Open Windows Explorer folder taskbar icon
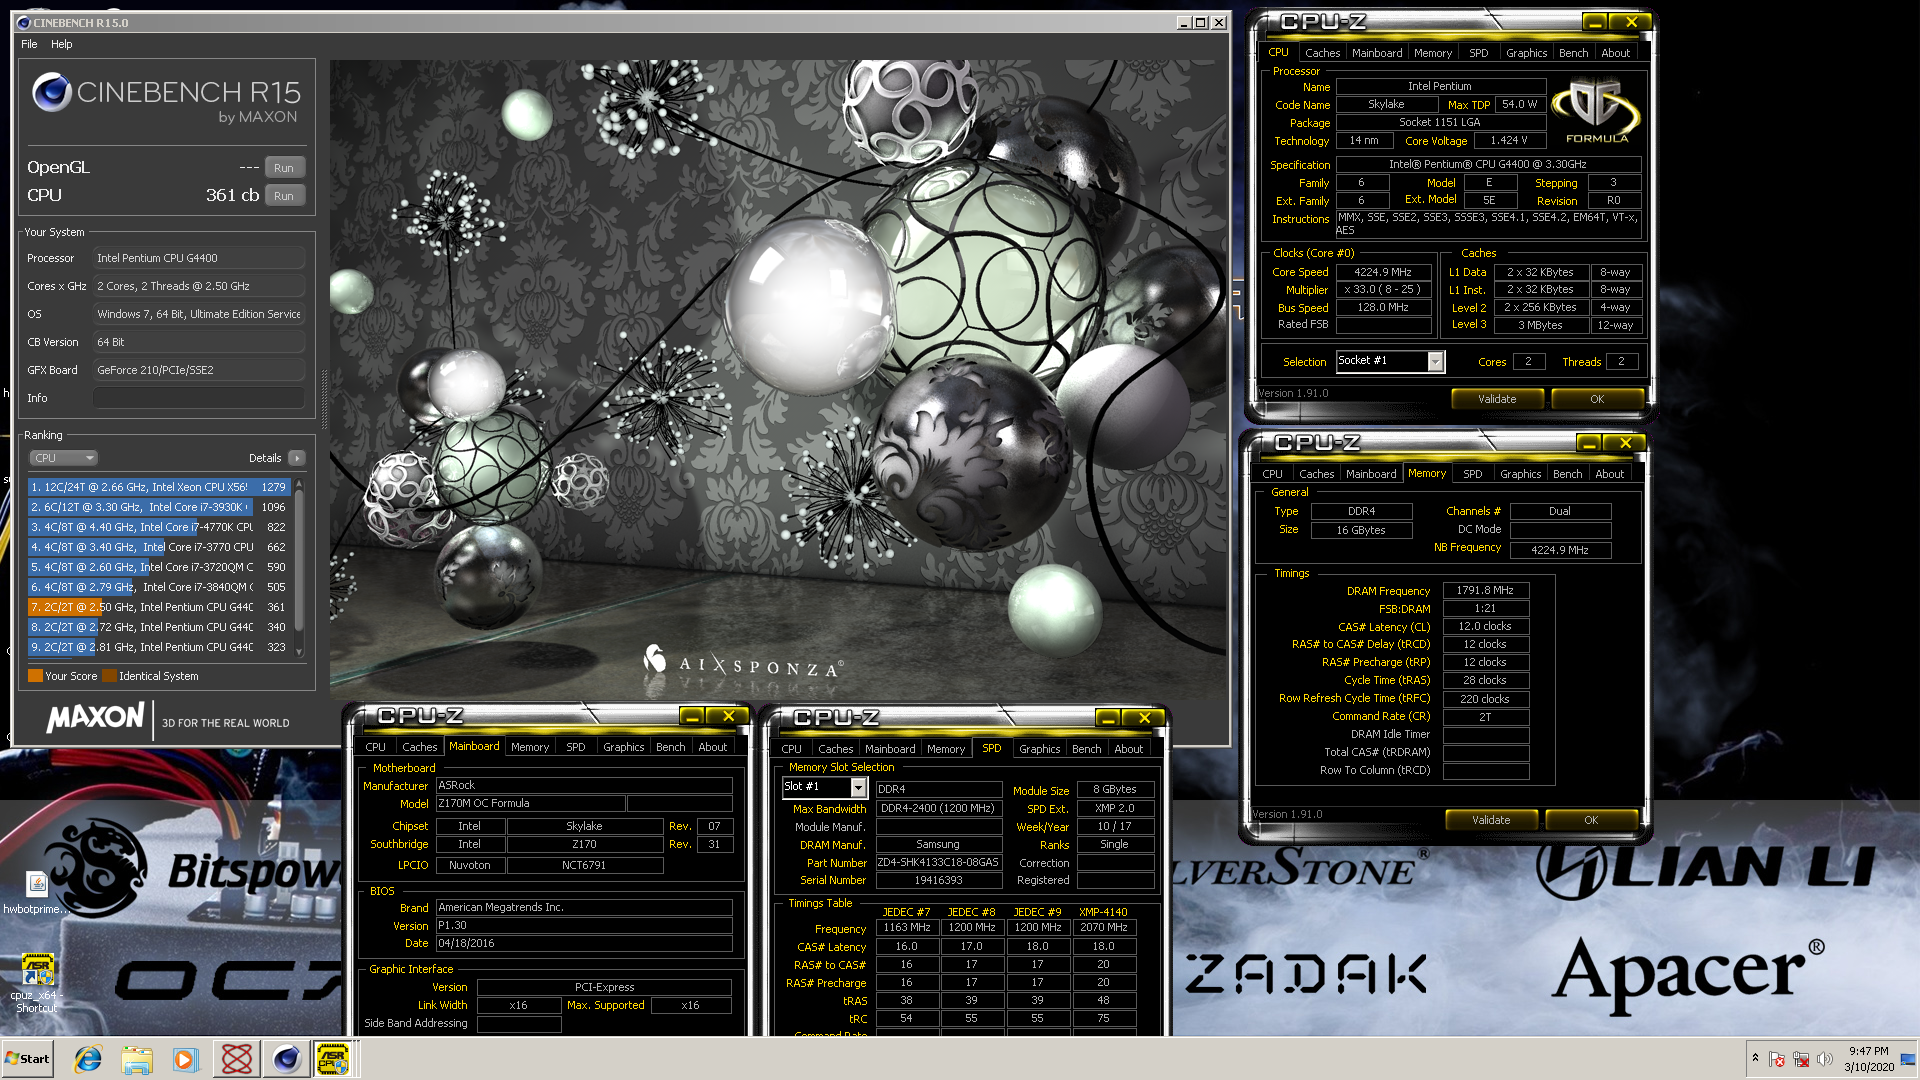The width and height of the screenshot is (1920, 1080). pos(137,1059)
